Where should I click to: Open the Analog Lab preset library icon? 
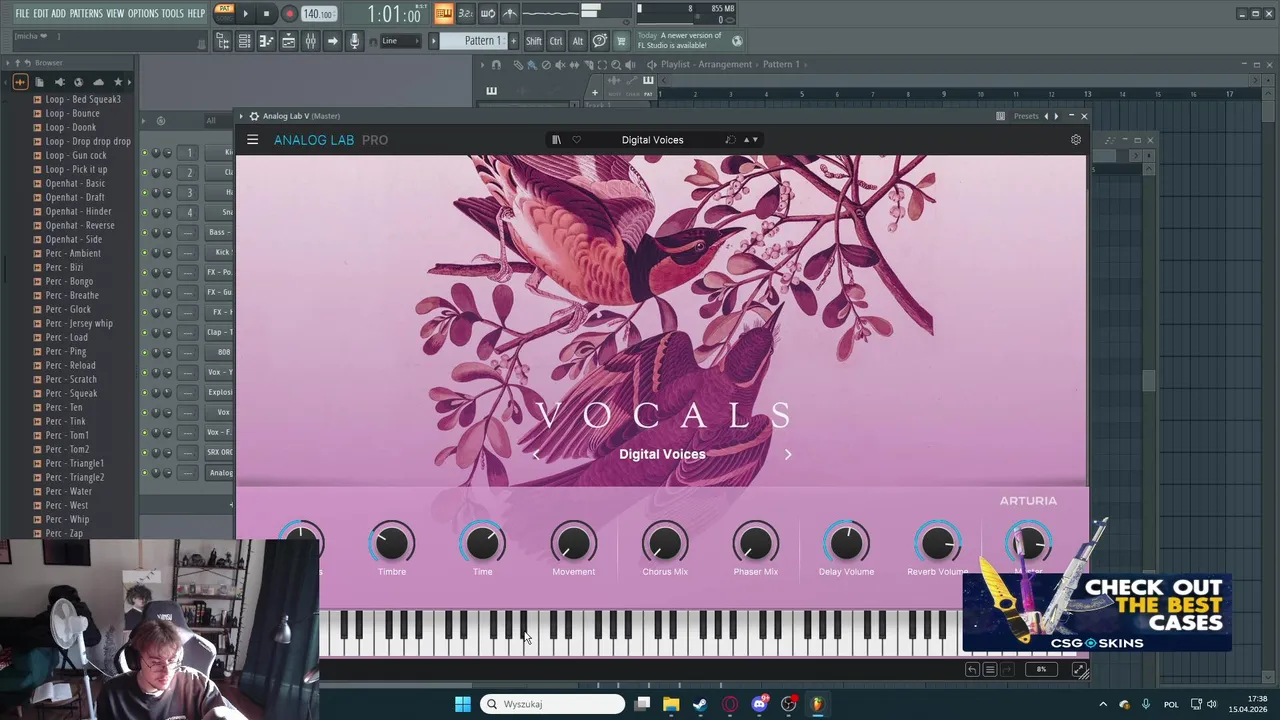coord(556,140)
